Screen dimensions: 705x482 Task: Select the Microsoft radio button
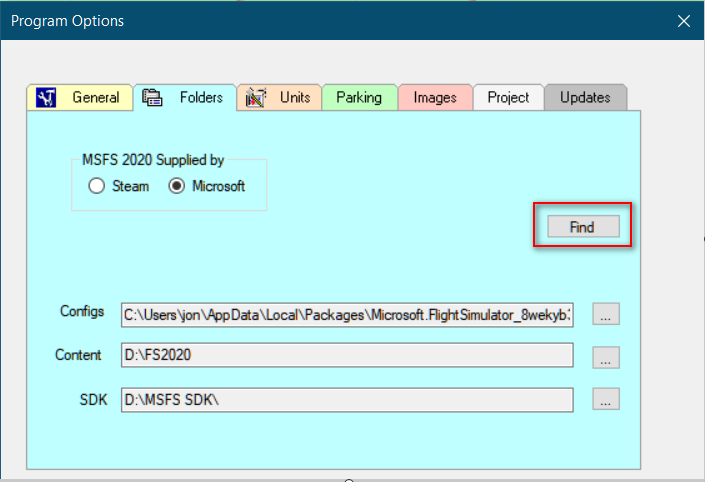click(x=177, y=186)
